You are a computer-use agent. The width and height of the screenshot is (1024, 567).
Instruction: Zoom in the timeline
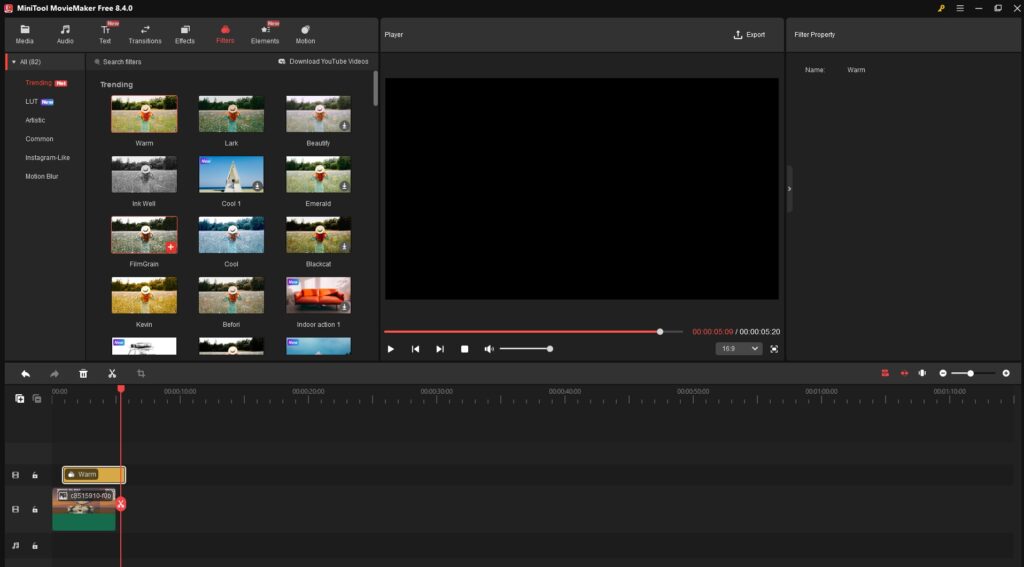[x=1006, y=373]
